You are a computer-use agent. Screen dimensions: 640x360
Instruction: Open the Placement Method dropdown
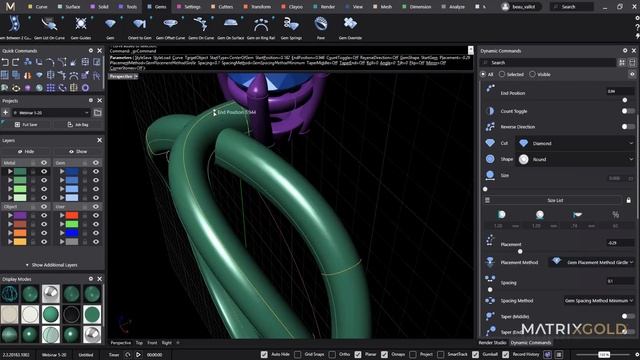(x=592, y=262)
